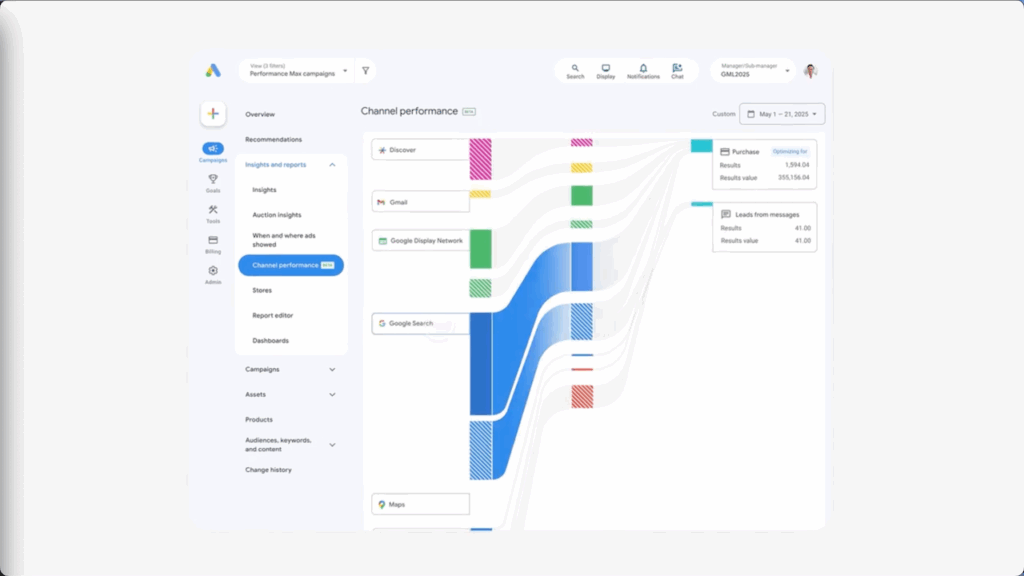Click the Google Search channel node
Viewport: 1024px width, 576px height.
(420, 324)
